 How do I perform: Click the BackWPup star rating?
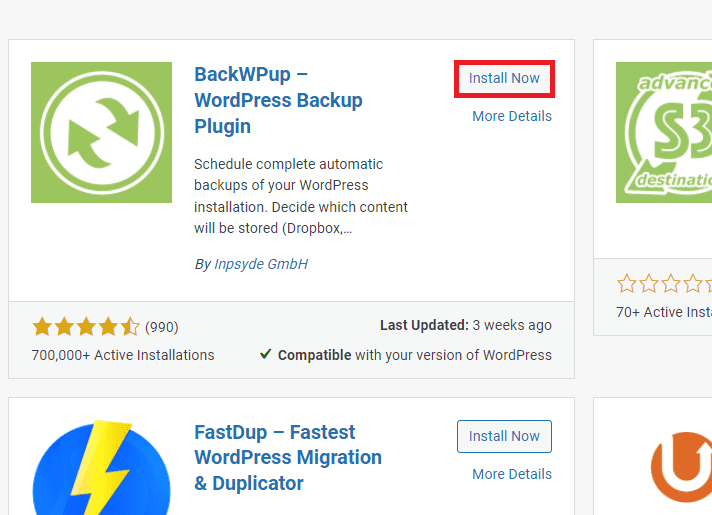[86, 327]
